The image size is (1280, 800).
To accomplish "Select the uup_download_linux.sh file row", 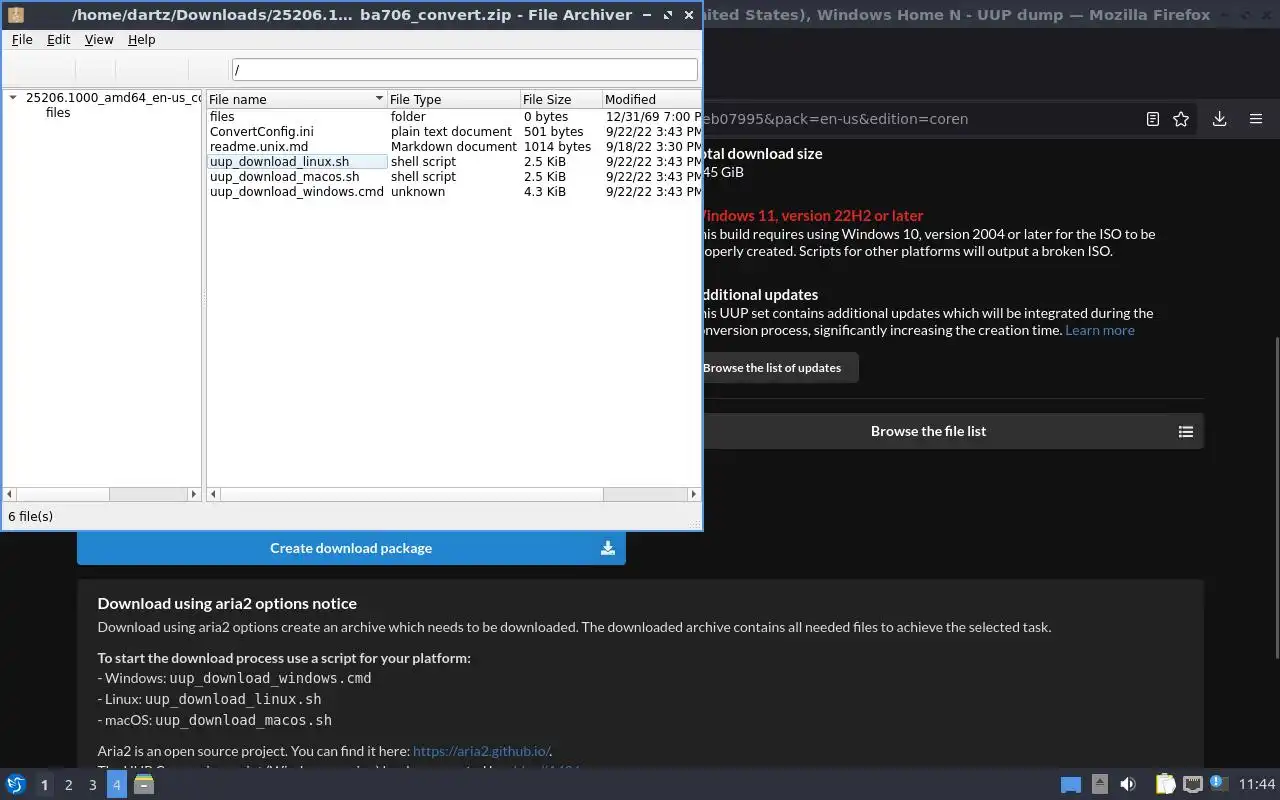I will [x=453, y=162].
